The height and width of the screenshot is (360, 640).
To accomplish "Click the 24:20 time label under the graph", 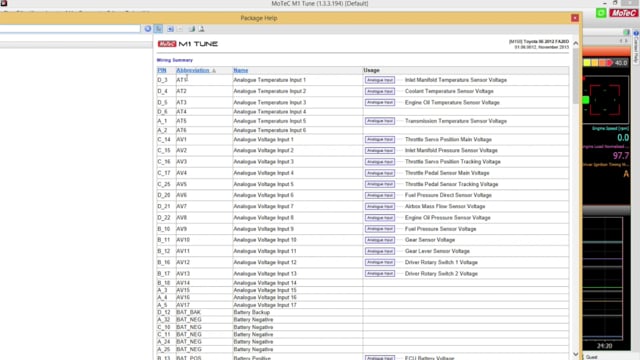I will pyautogui.click(x=604, y=346).
